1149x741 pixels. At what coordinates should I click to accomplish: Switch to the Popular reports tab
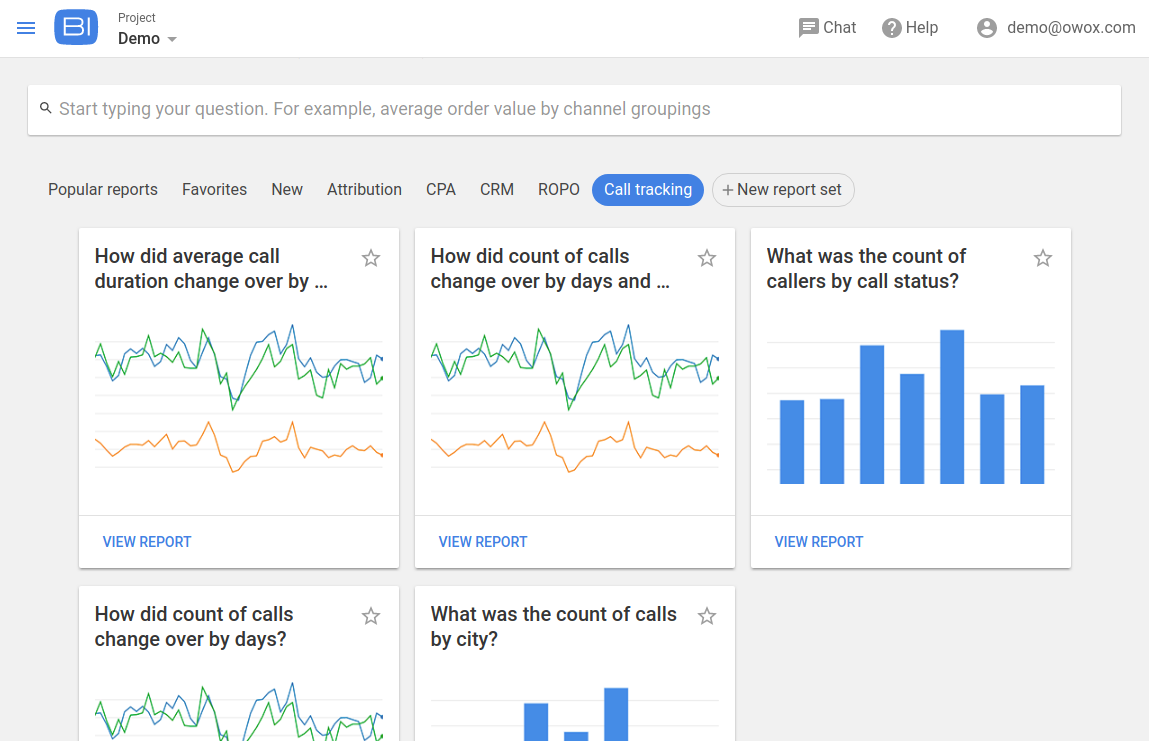[103, 189]
